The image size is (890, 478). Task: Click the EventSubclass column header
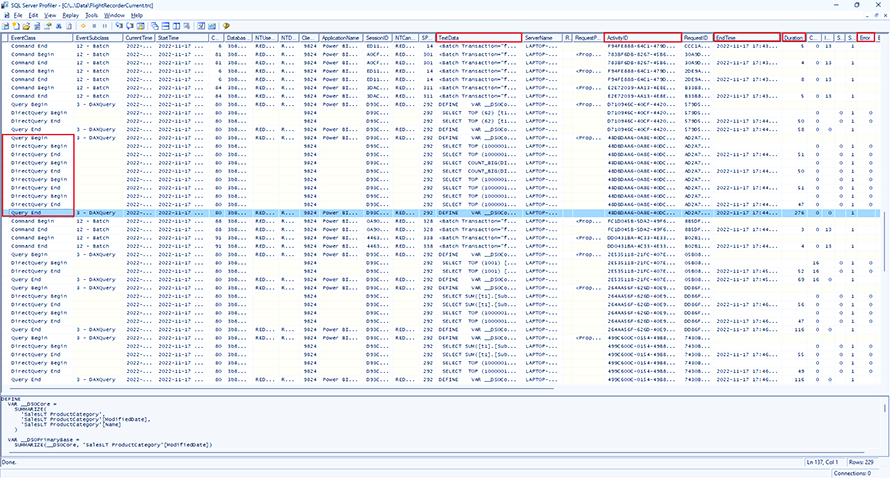(99, 37)
